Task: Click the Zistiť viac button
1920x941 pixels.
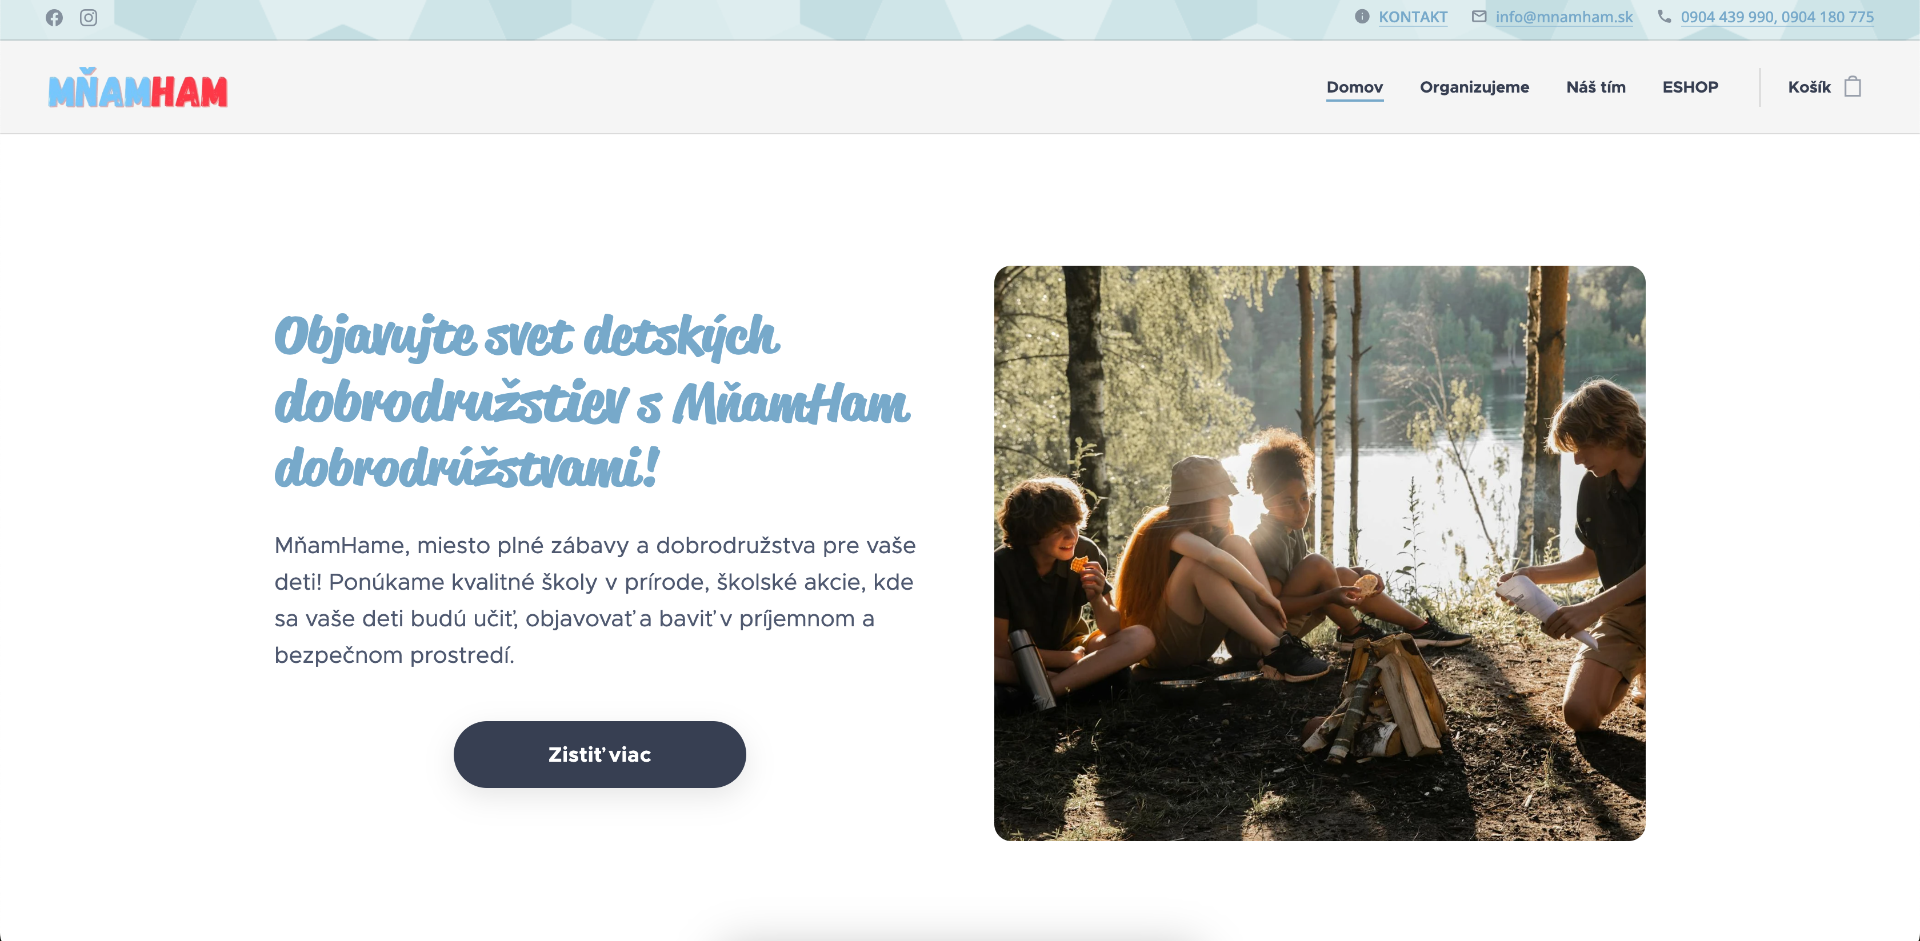Action: point(600,754)
